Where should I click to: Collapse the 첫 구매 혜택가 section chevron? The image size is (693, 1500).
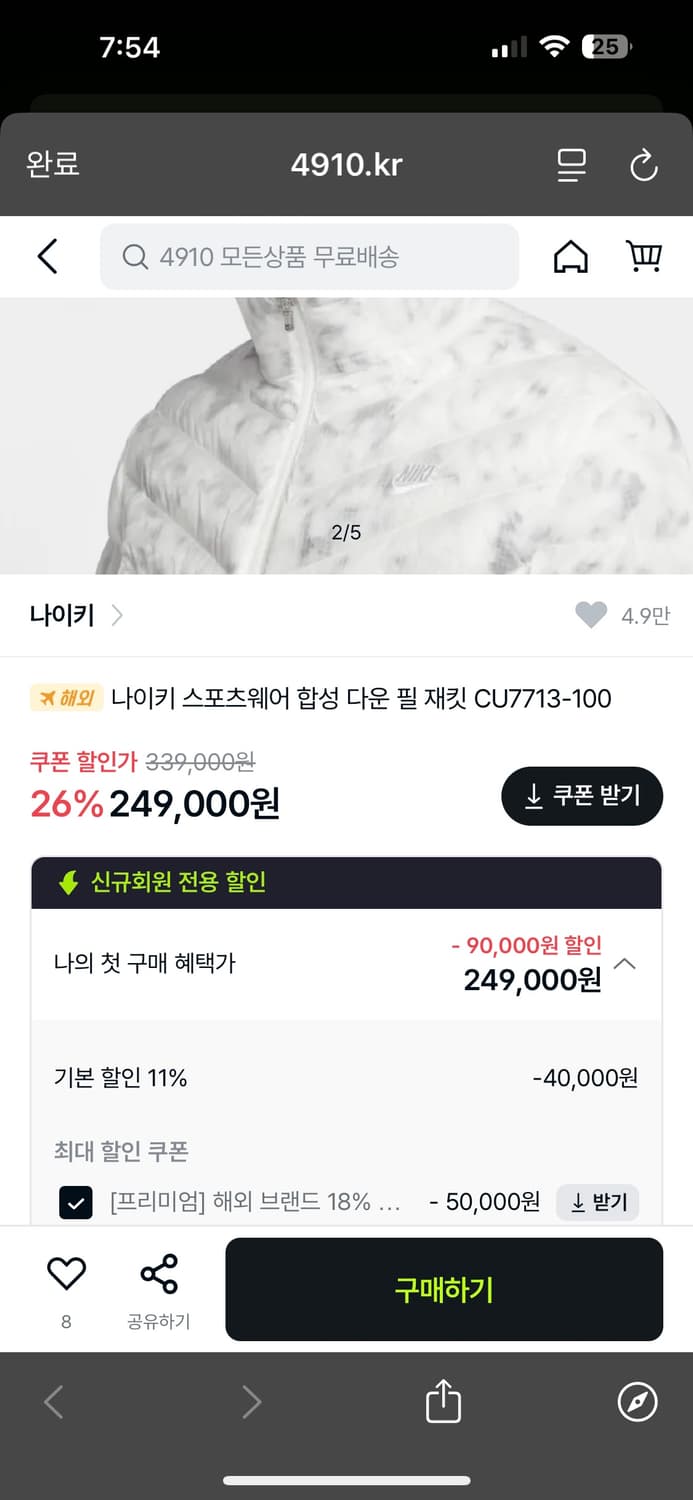(x=625, y=964)
